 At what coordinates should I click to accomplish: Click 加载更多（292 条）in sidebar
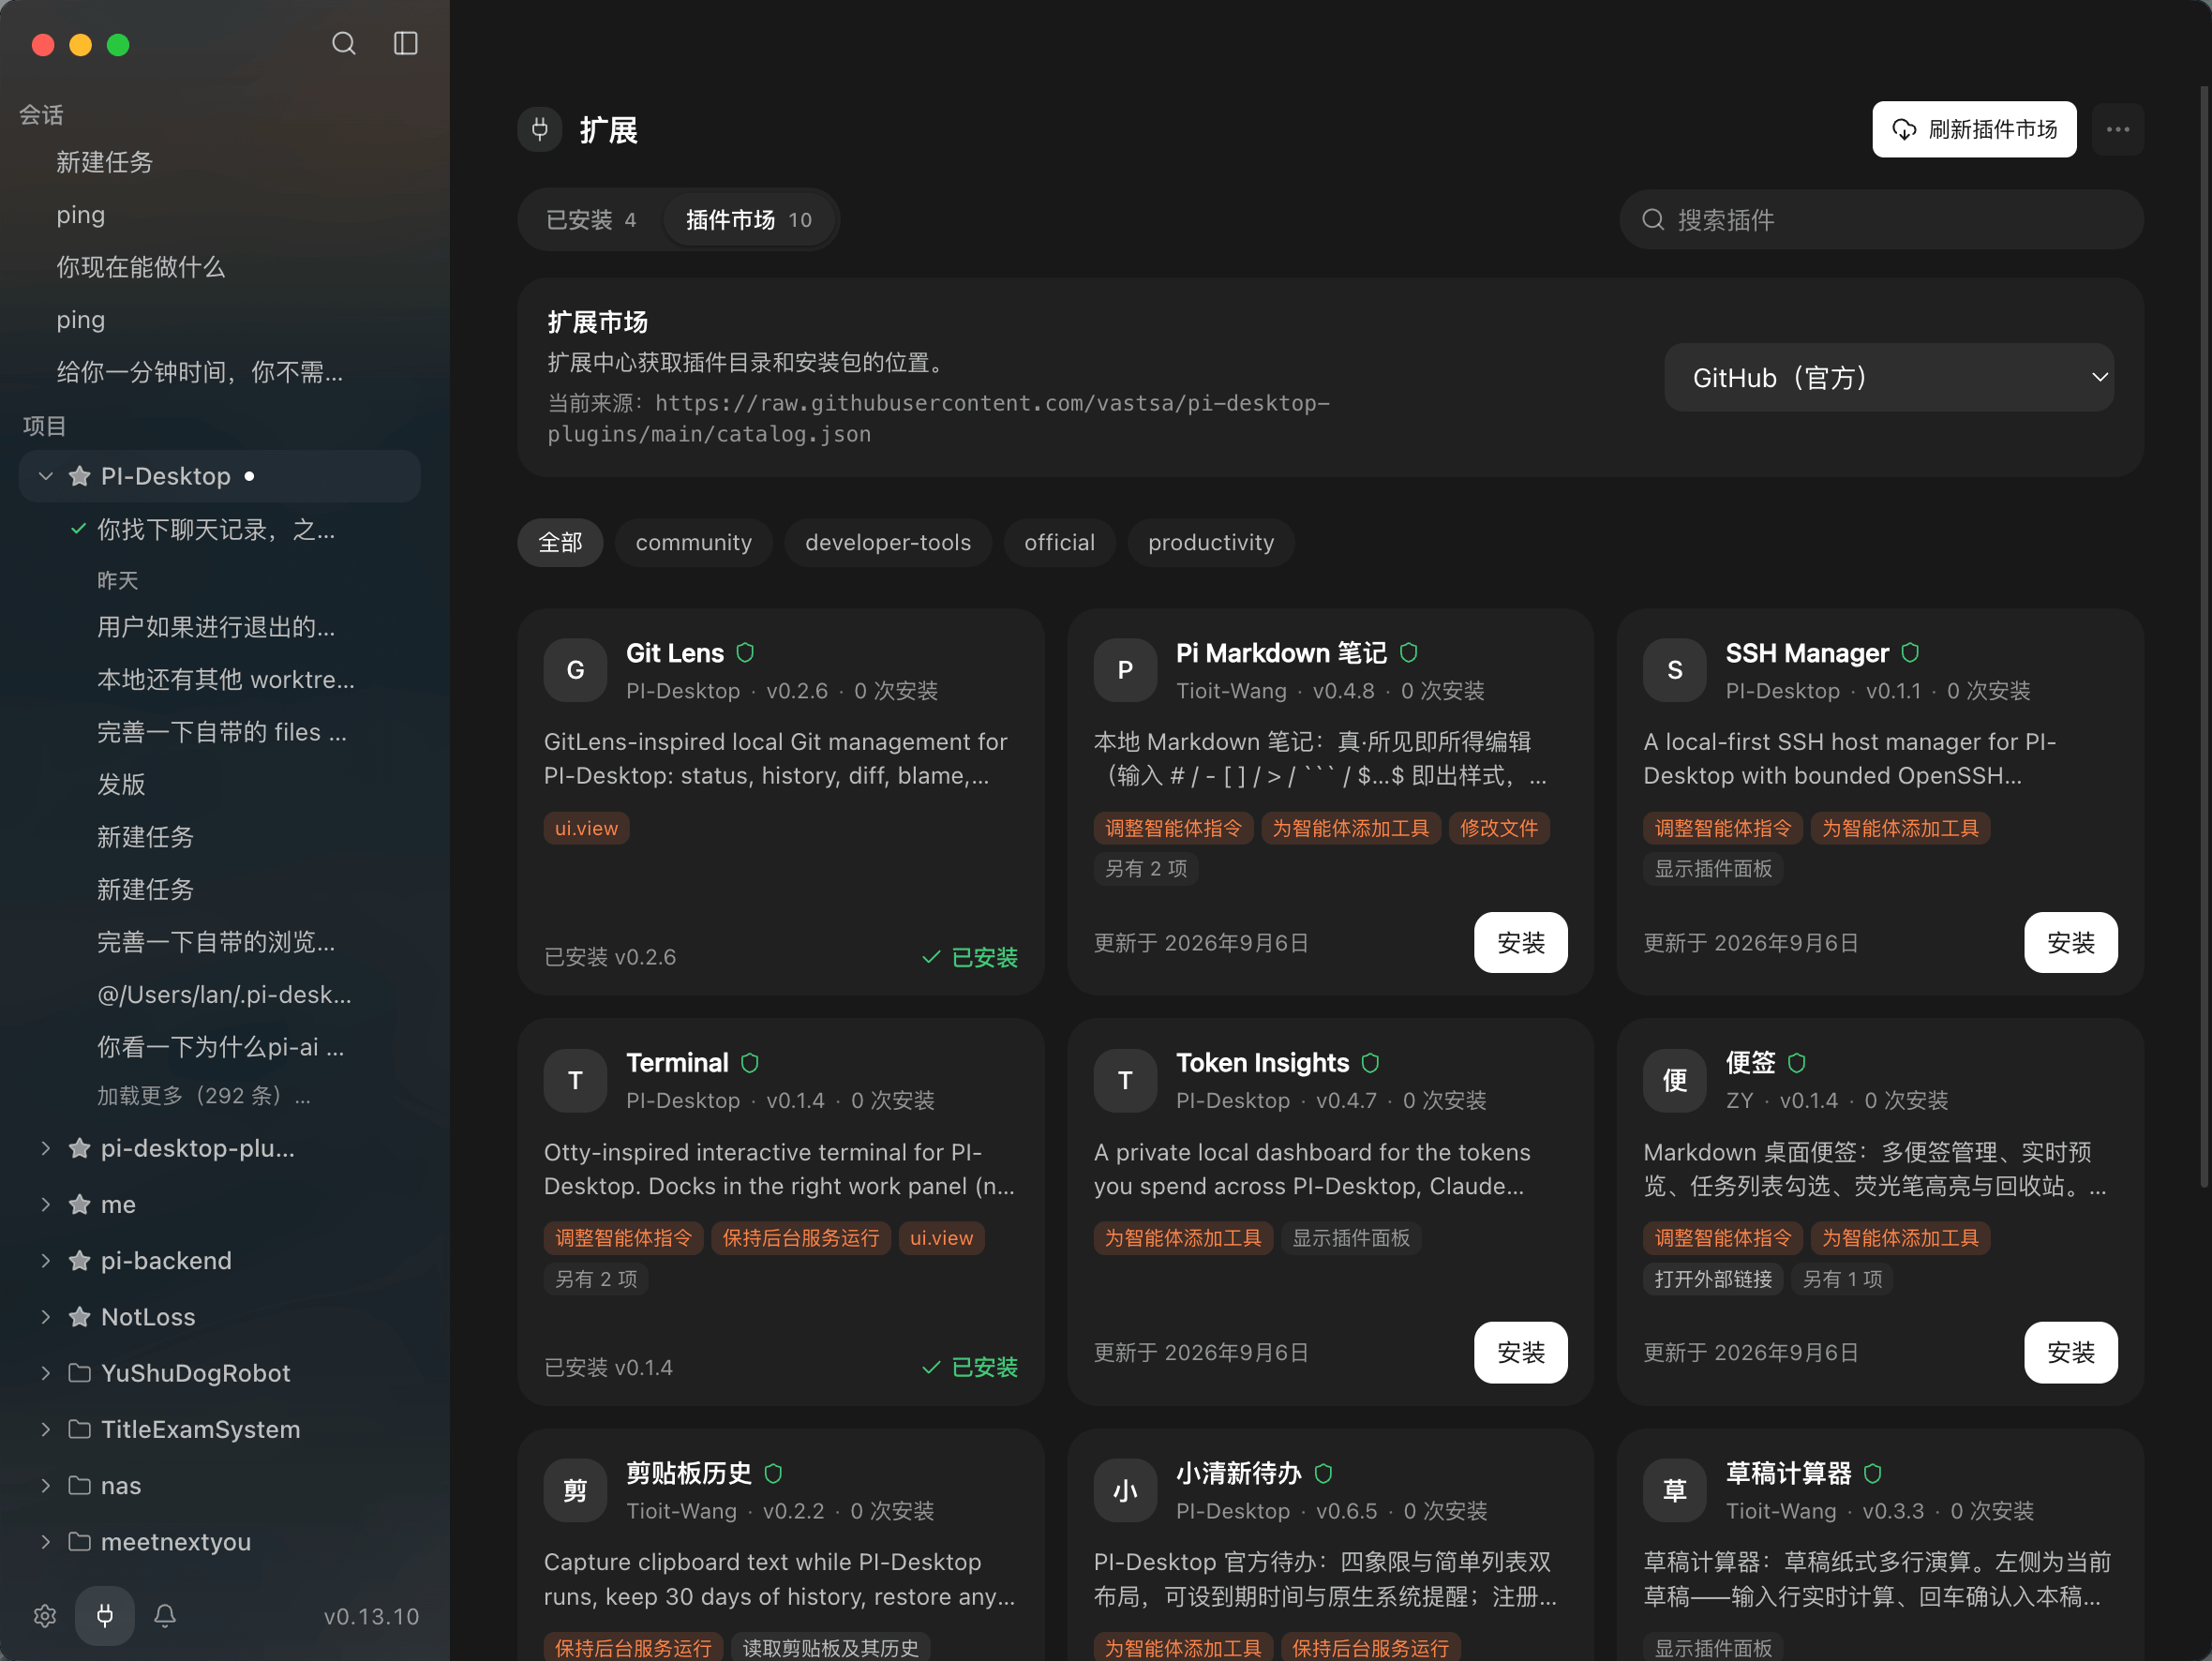(204, 1095)
